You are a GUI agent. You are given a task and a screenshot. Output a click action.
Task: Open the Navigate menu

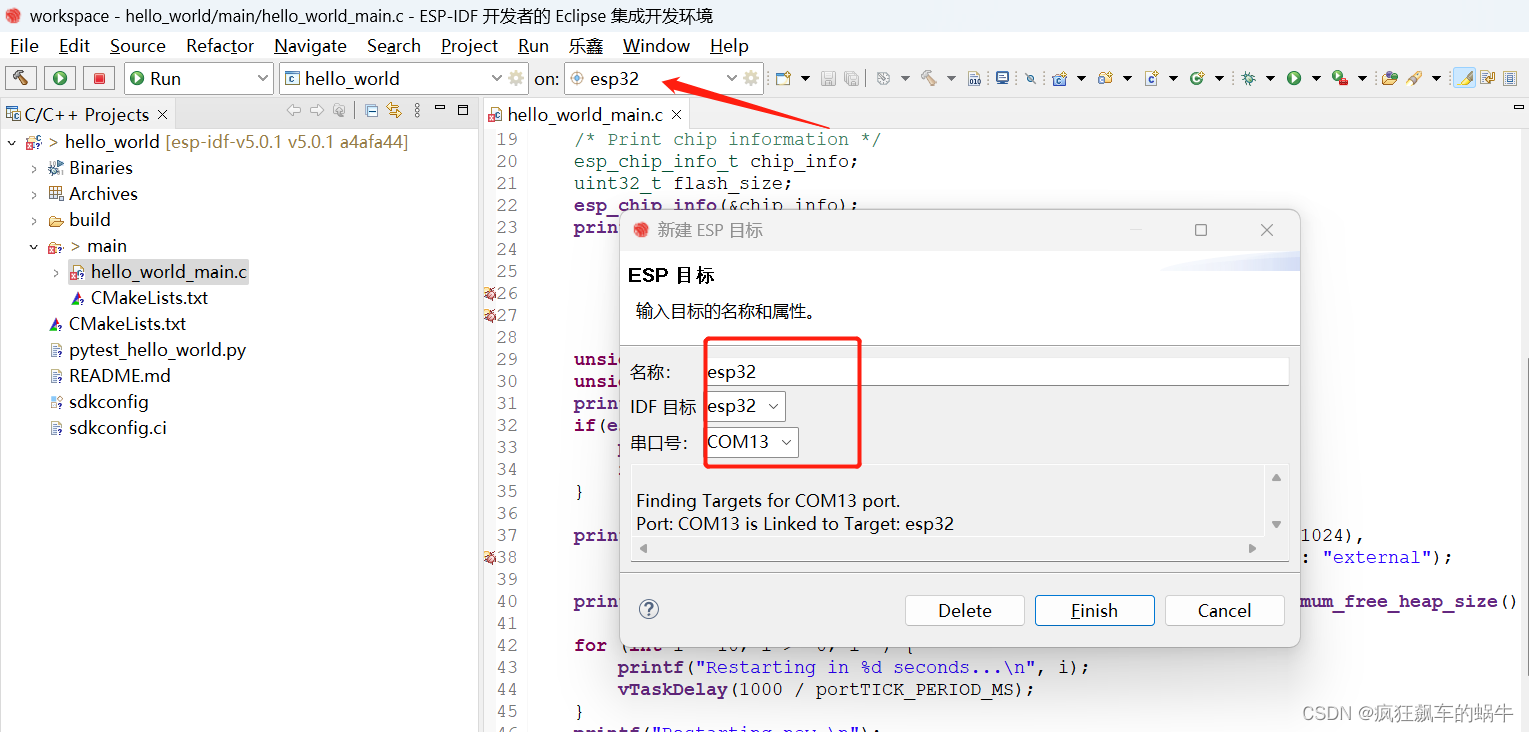tap(310, 46)
